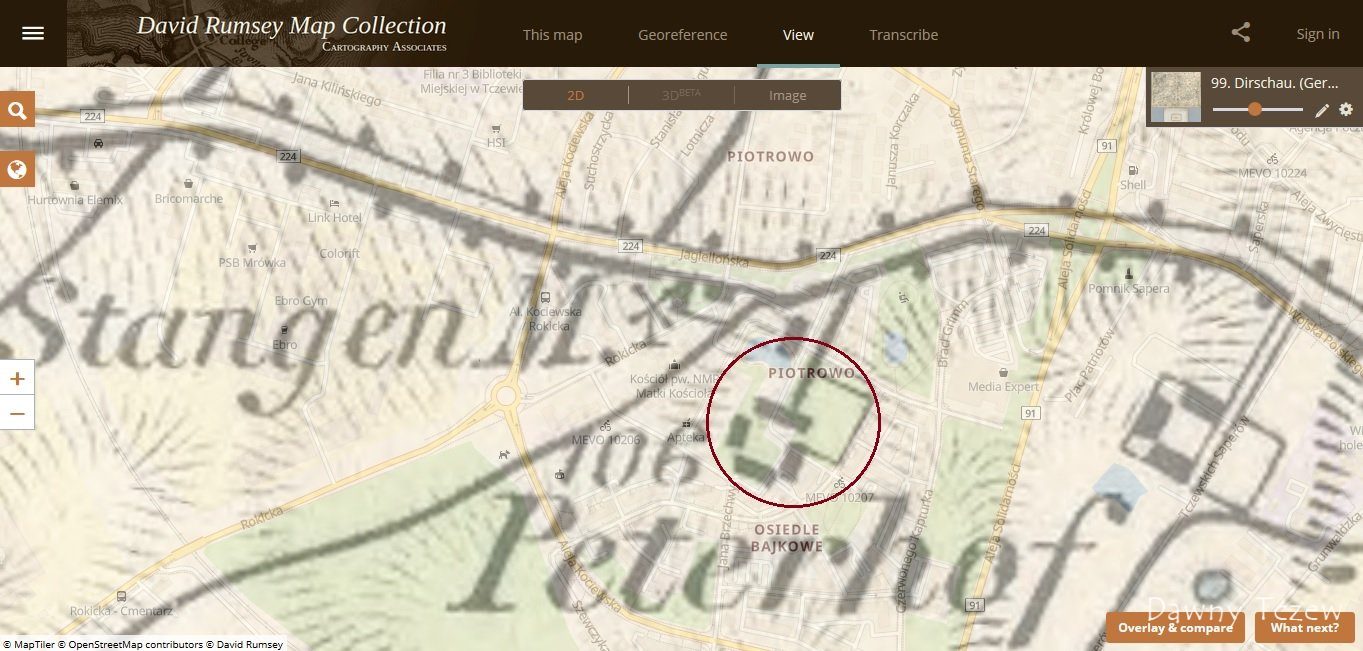Open map settings gear icon

1346,109
